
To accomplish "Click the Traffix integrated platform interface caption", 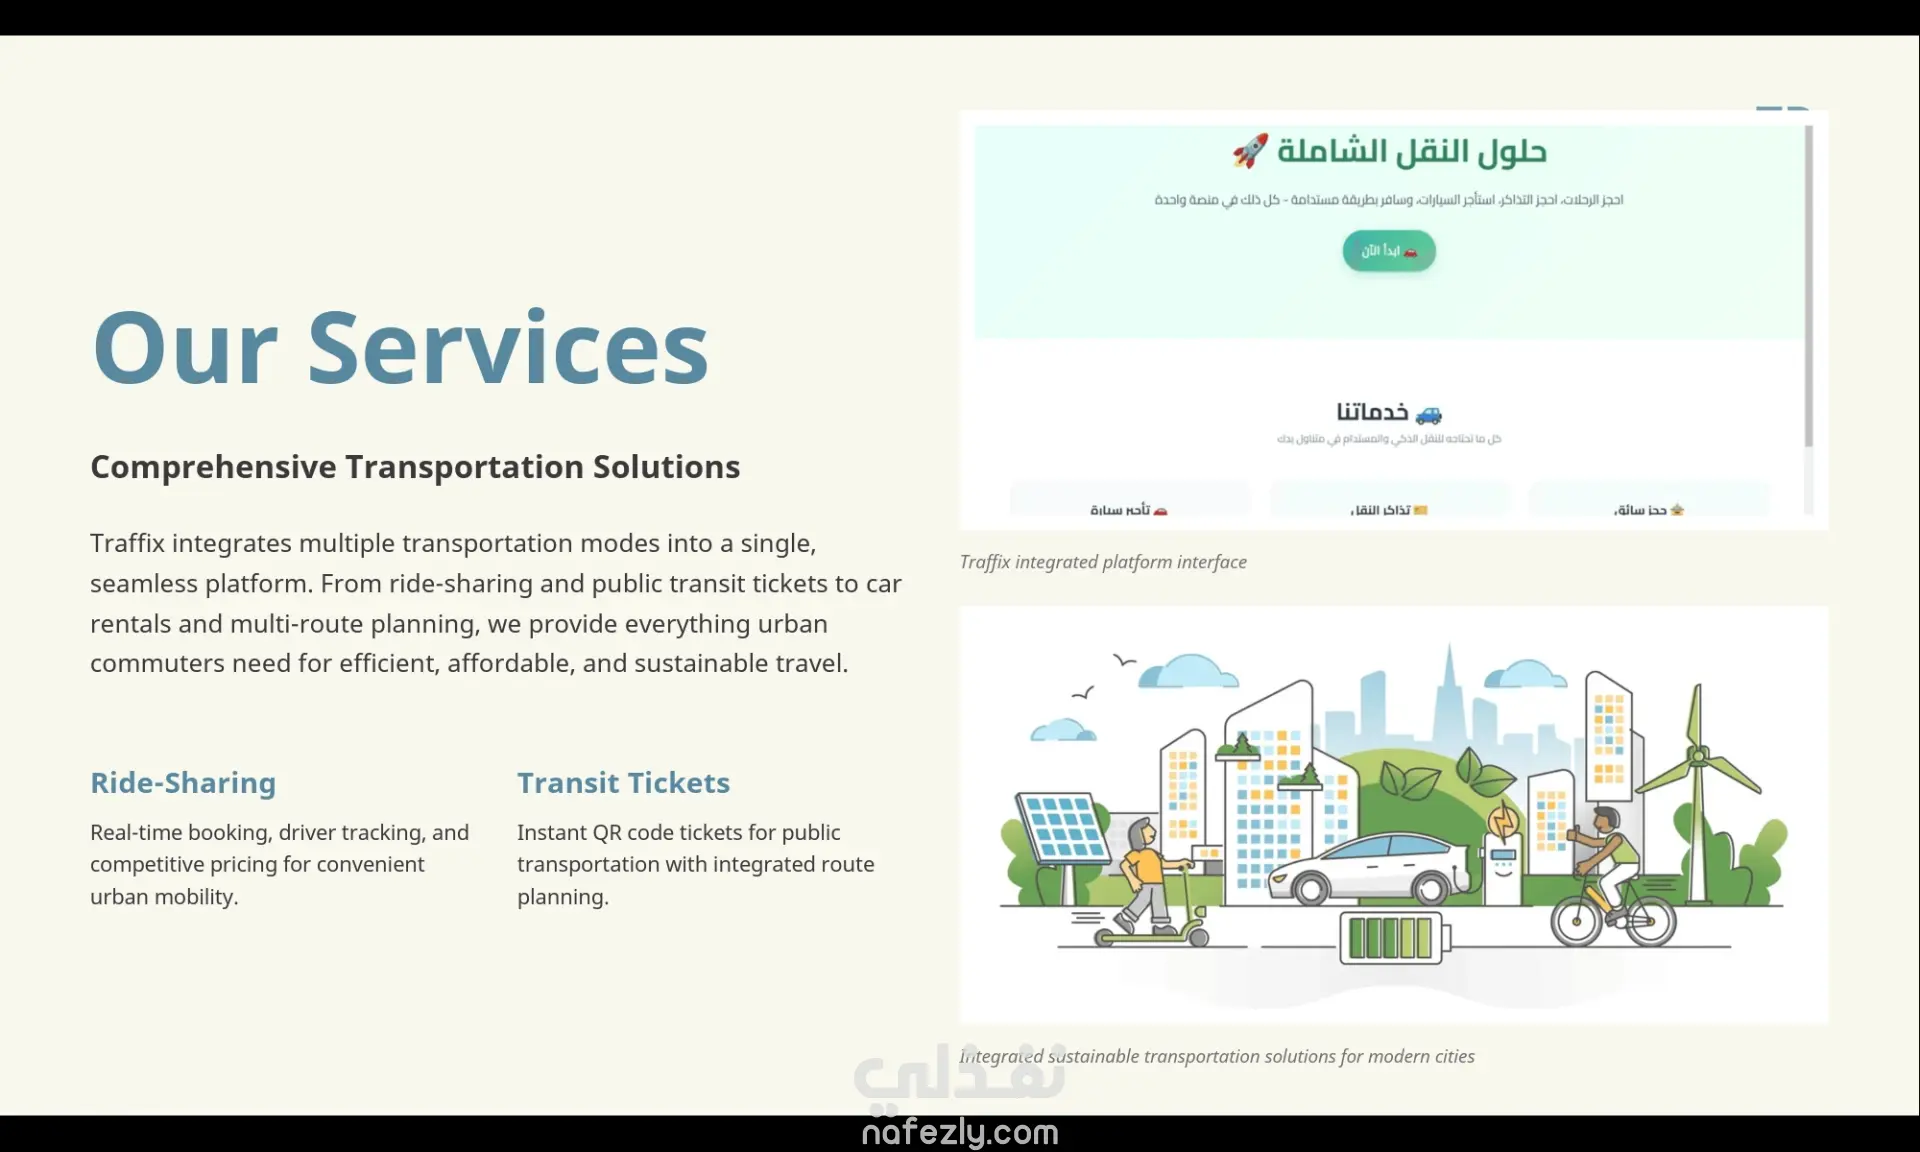I will click(1102, 562).
